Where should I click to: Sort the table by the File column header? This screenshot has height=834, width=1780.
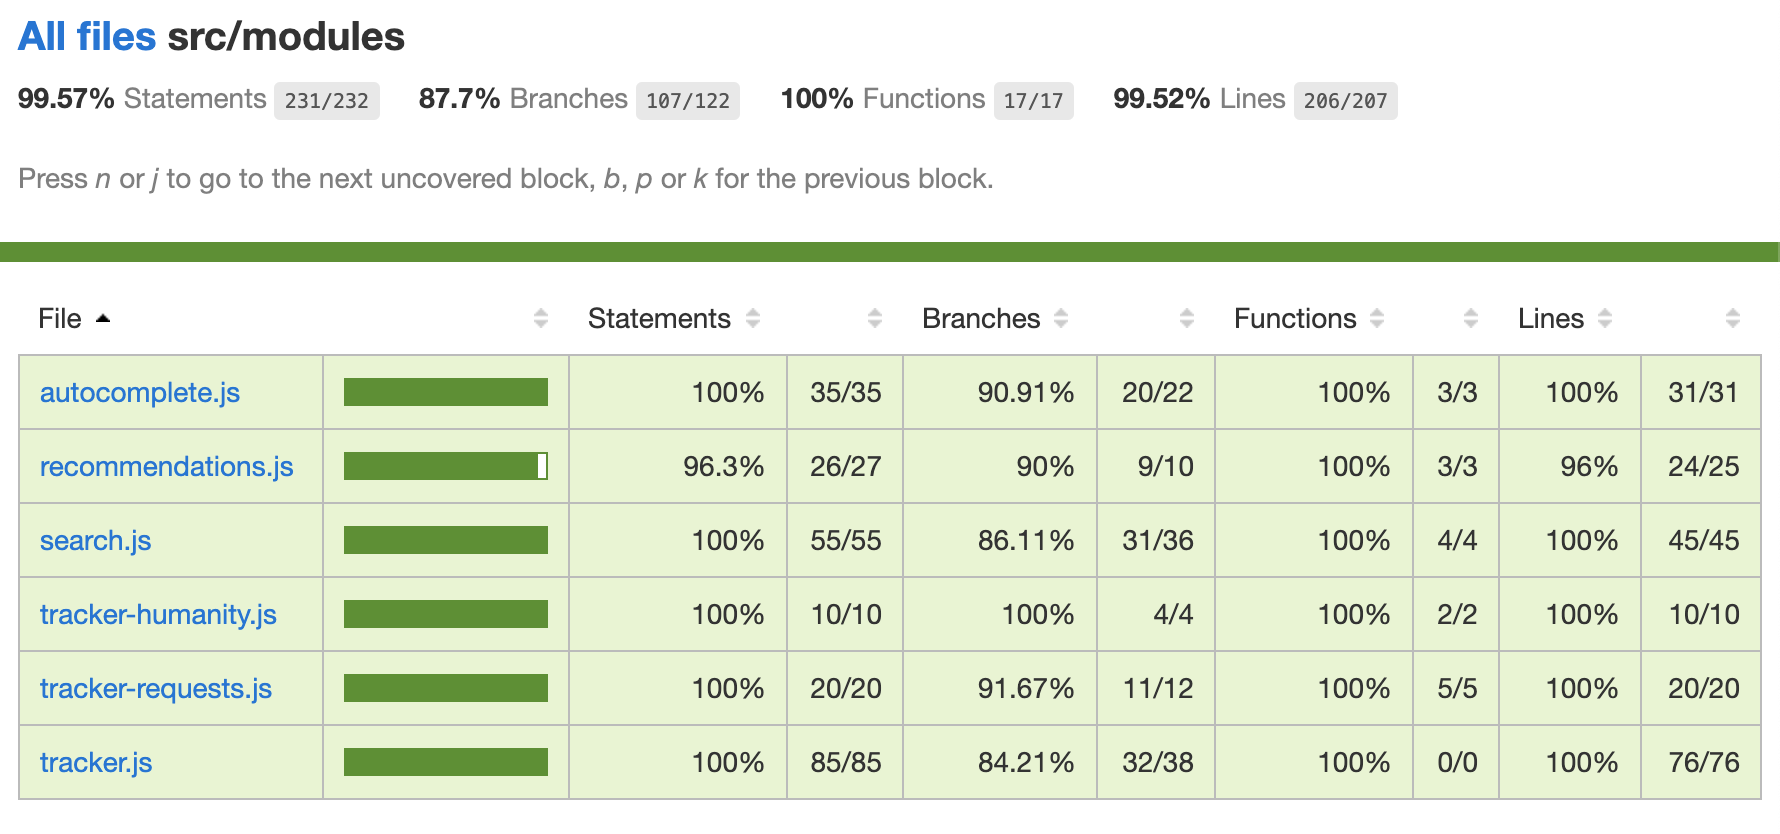(x=60, y=319)
